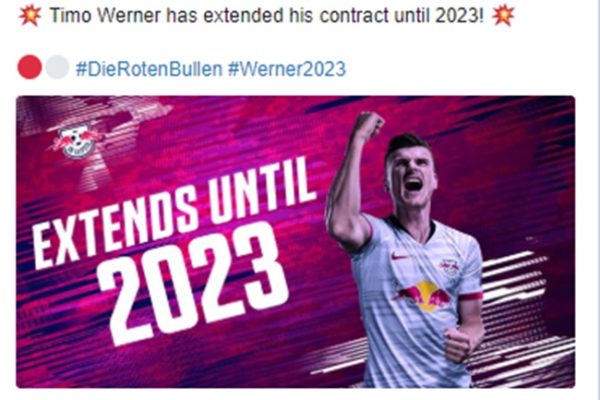The width and height of the screenshot is (600, 400).
Task: Open the contract extension image
Action: click(295, 242)
